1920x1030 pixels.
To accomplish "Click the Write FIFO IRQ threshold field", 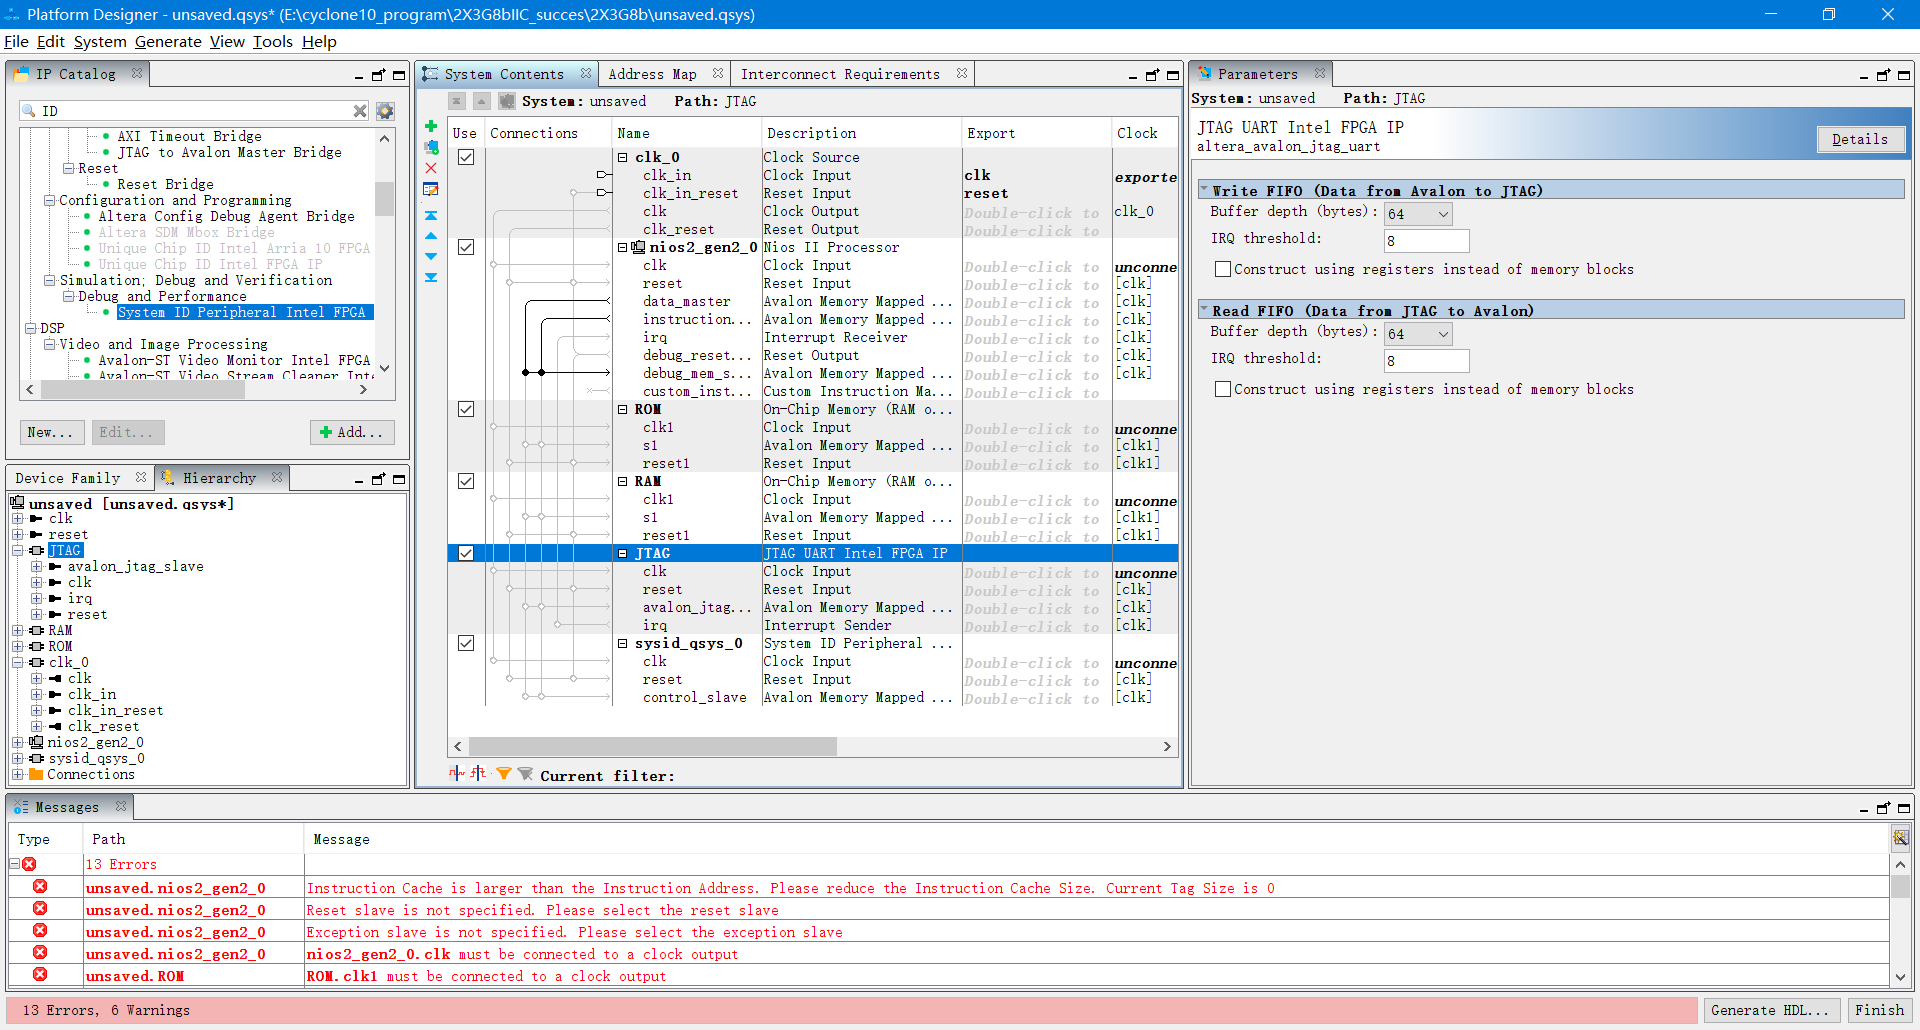I will coord(1427,241).
